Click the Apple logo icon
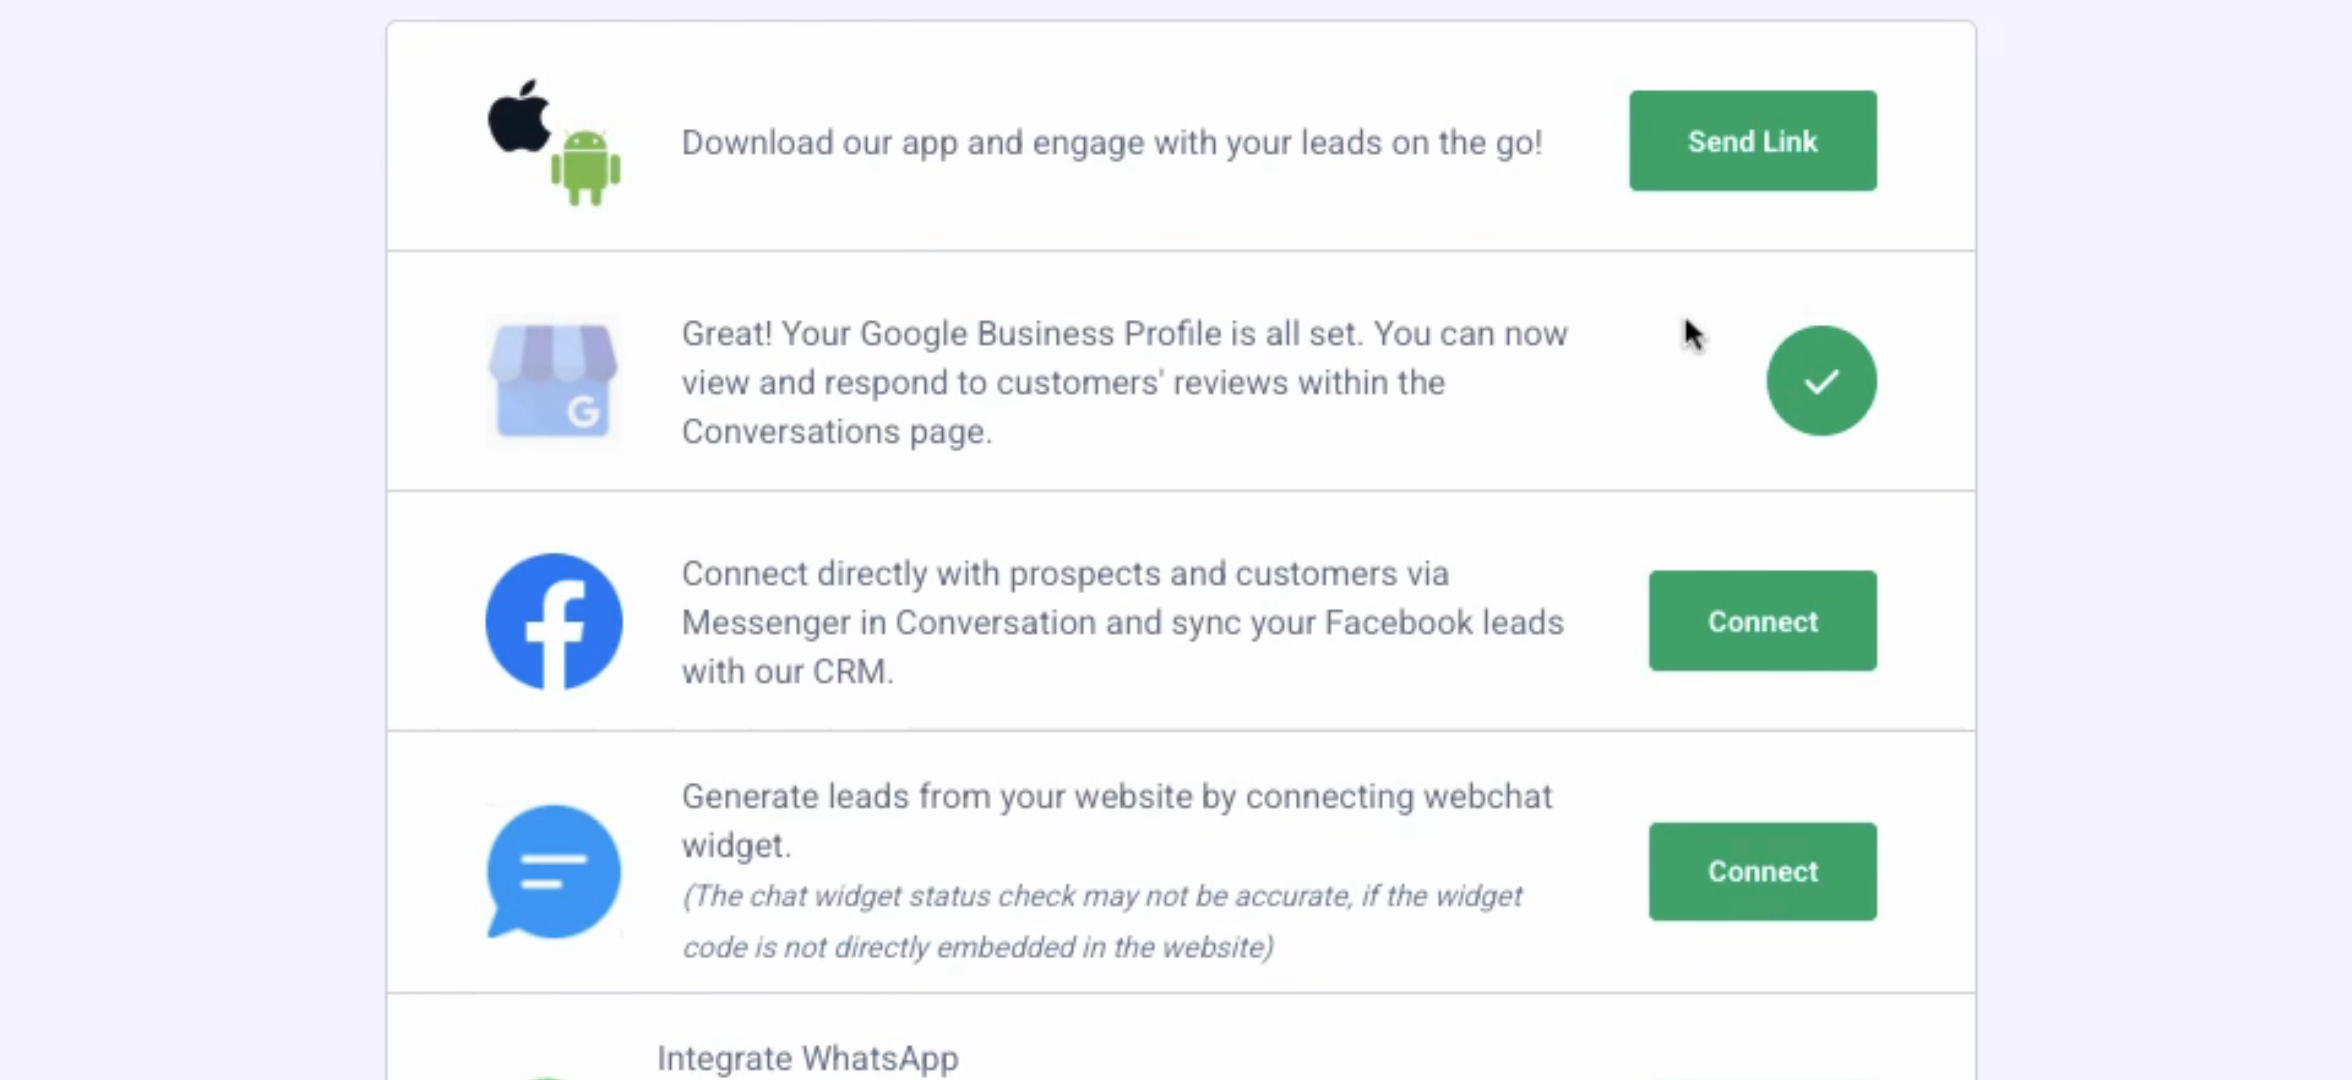 (519, 118)
